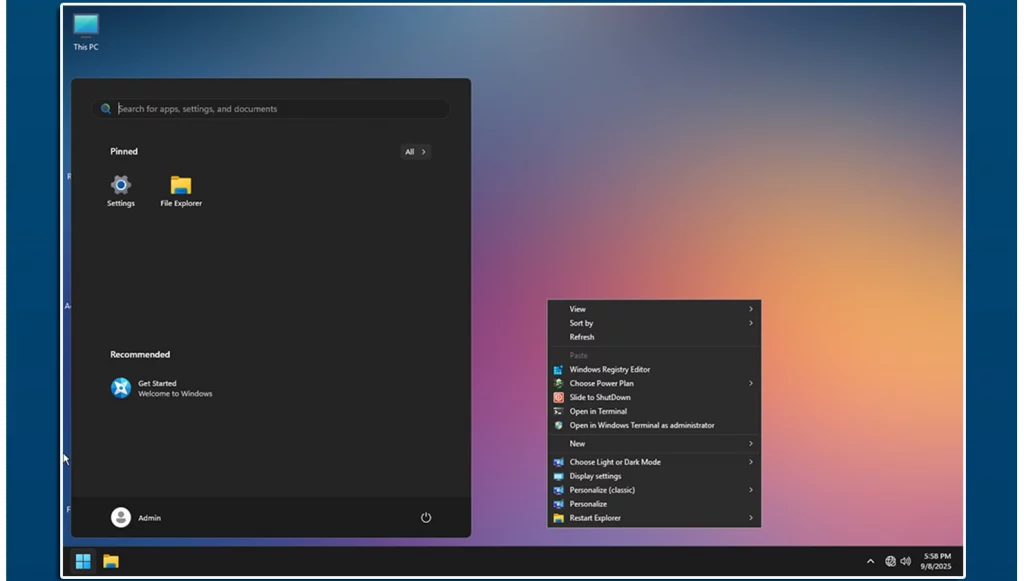Click the Admin user profile avatar

[121, 517]
